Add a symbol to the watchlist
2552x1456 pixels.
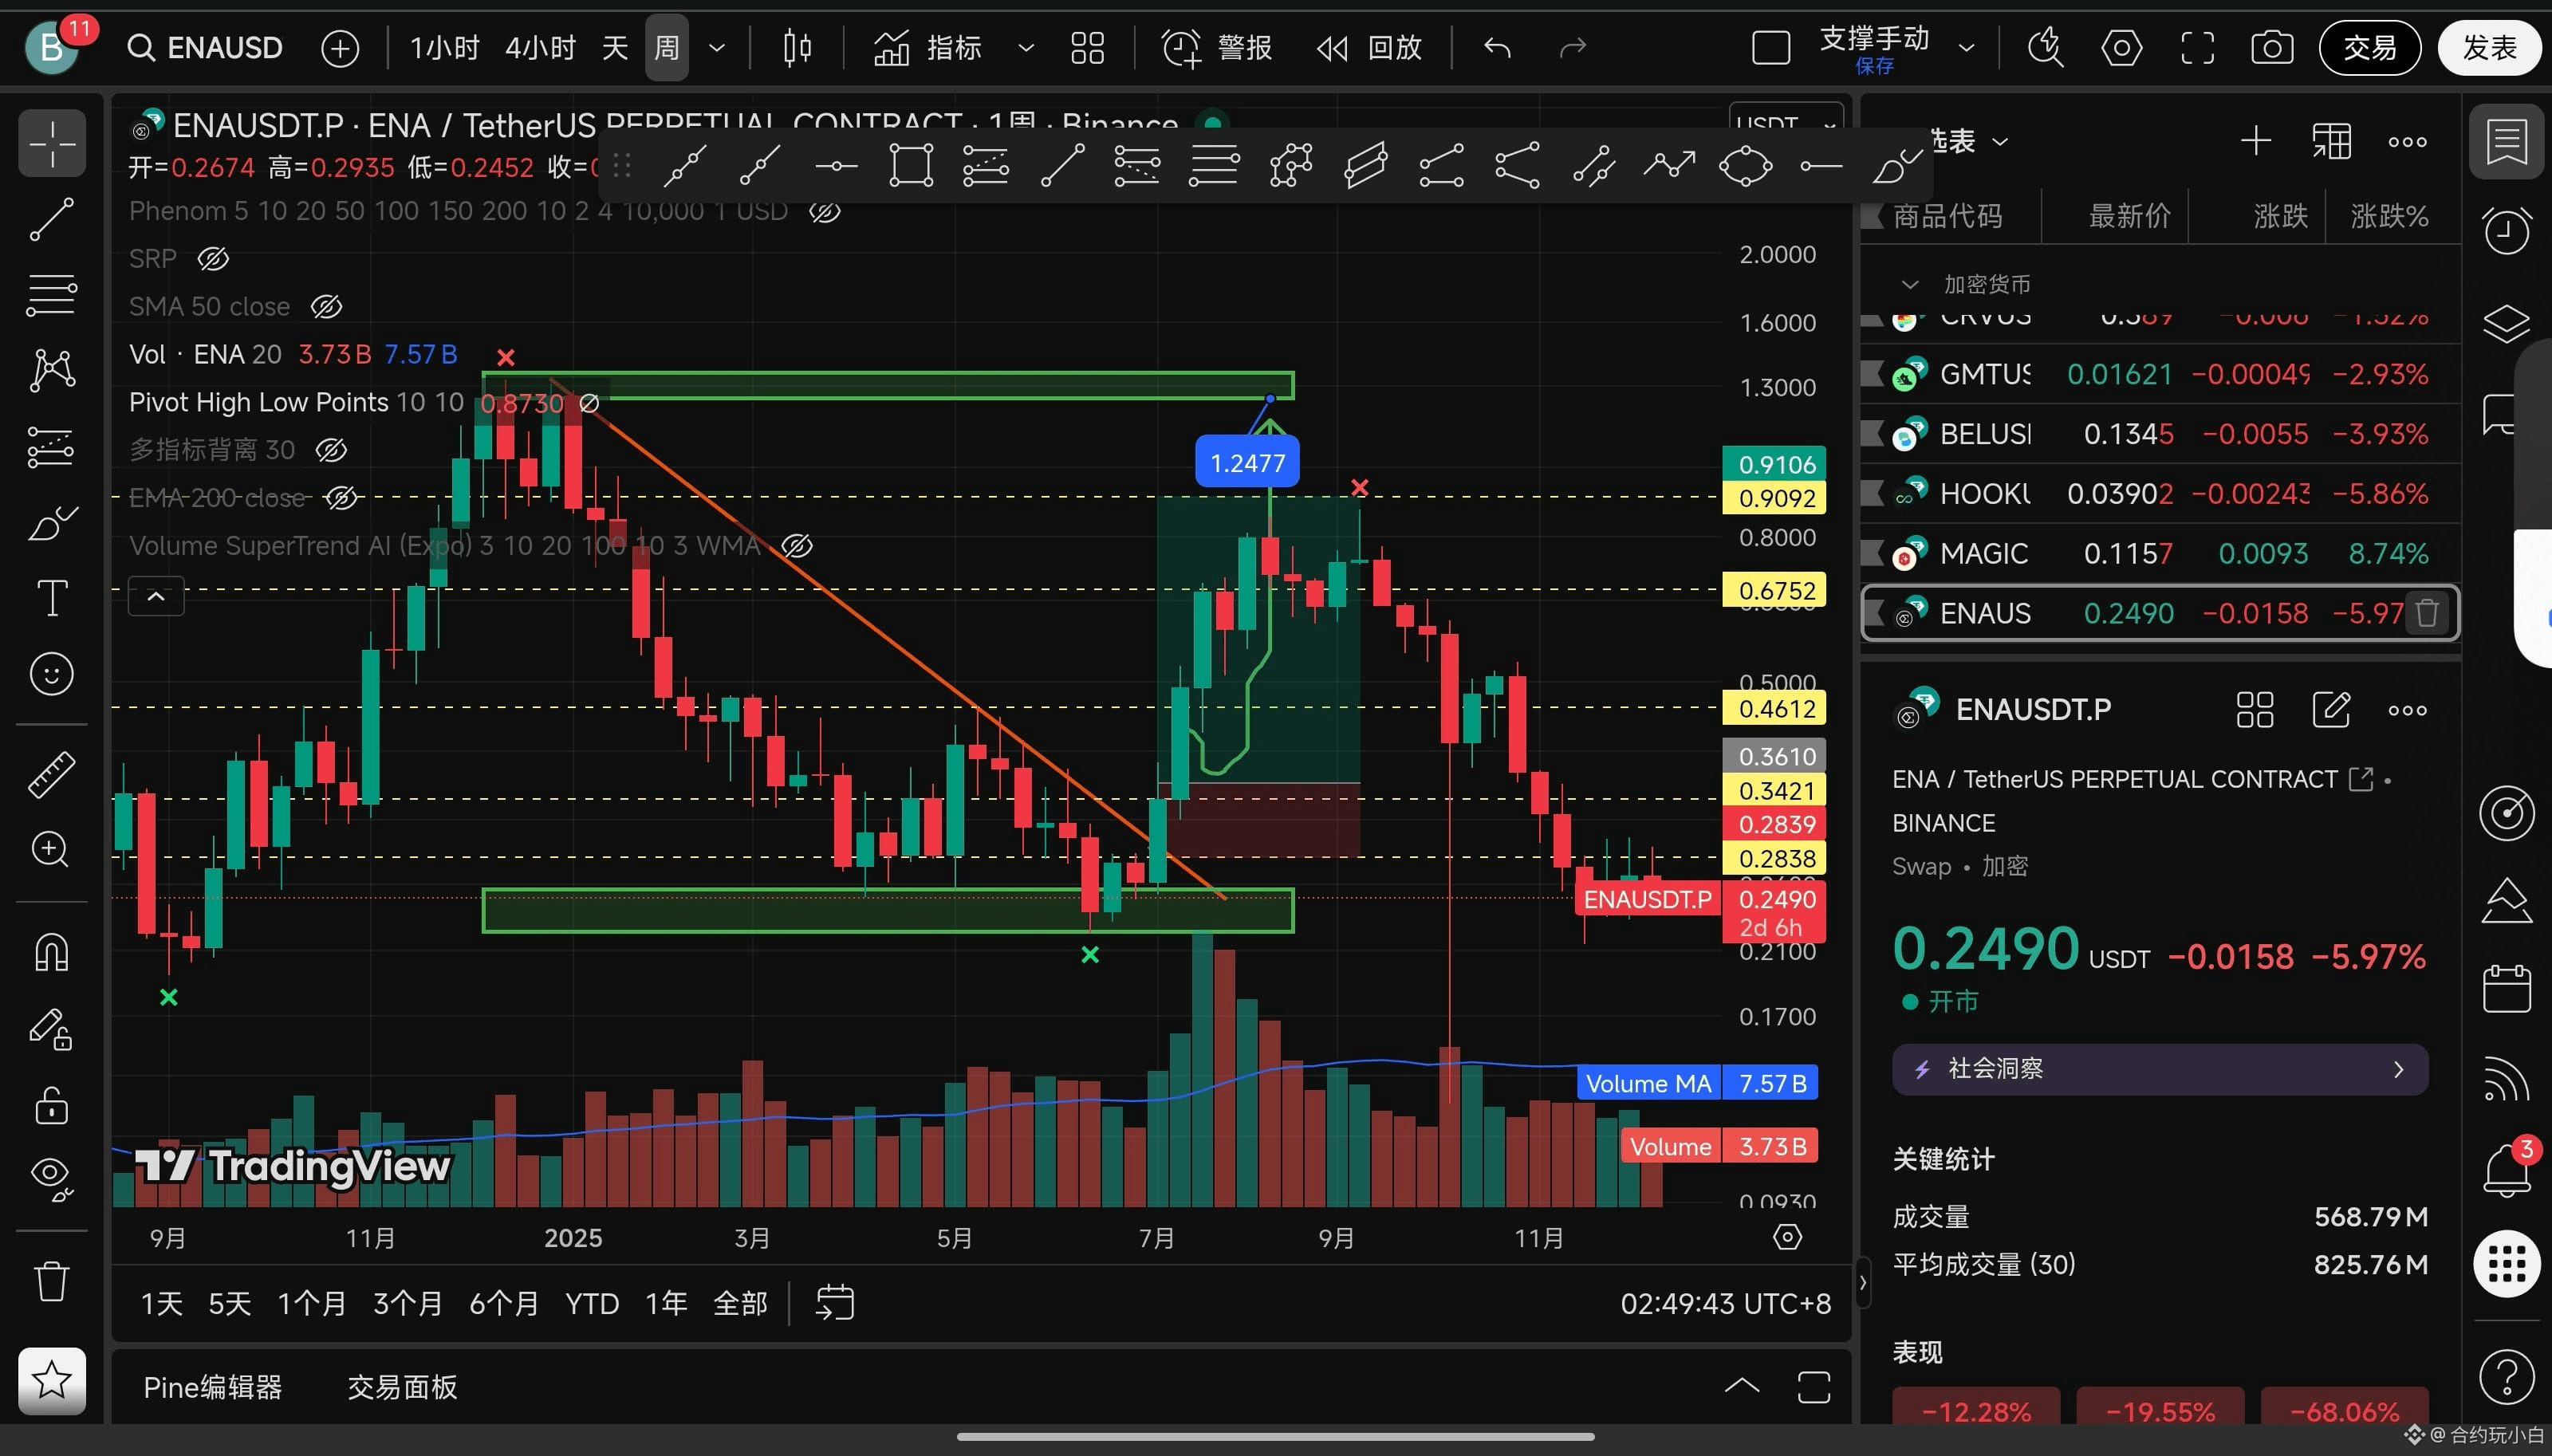pyautogui.click(x=2256, y=141)
